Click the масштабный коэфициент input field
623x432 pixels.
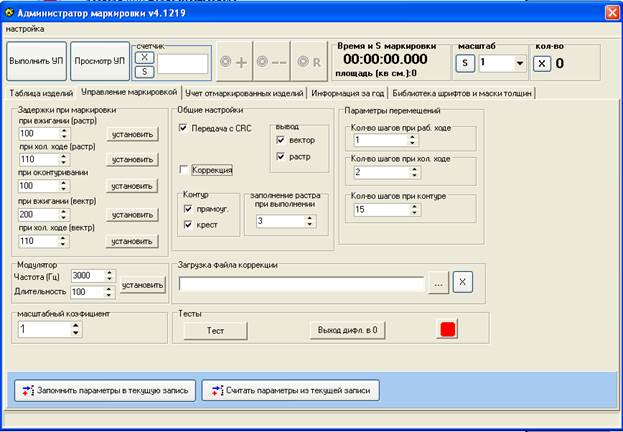pyautogui.click(x=45, y=329)
